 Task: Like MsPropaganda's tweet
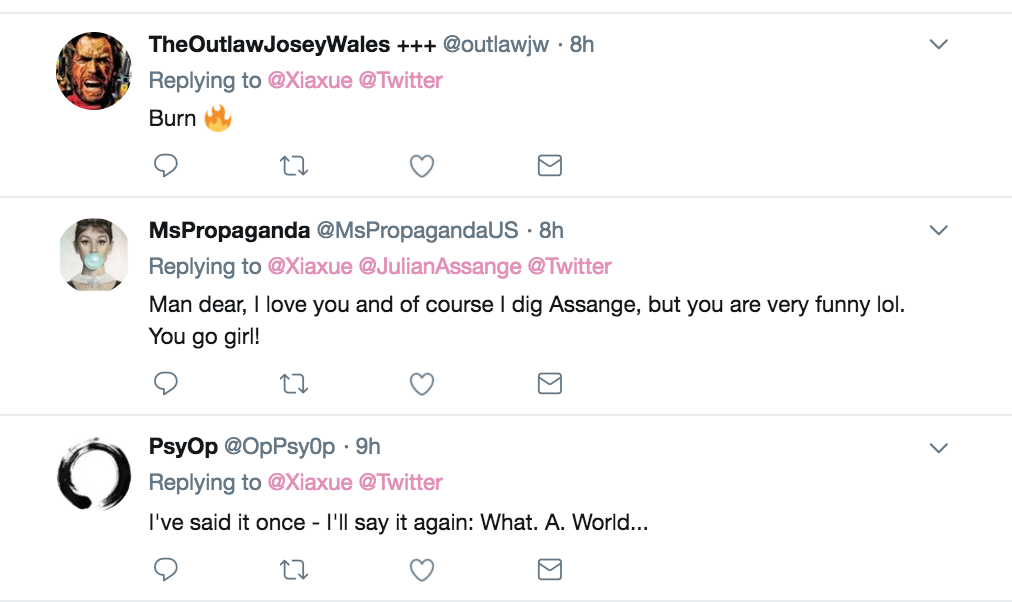[x=422, y=385]
